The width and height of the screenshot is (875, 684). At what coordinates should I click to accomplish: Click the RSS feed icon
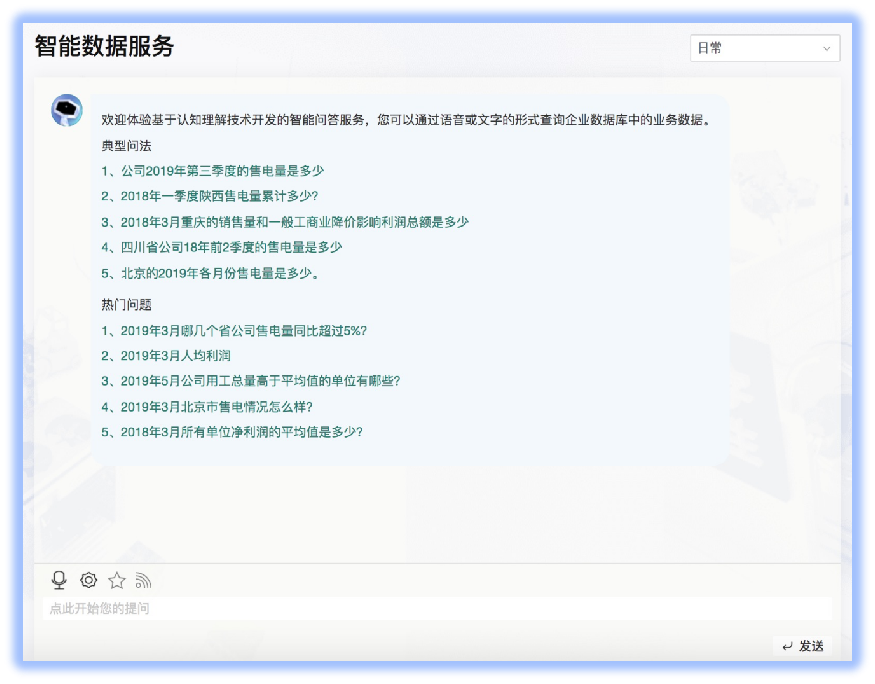pyautogui.click(x=143, y=580)
